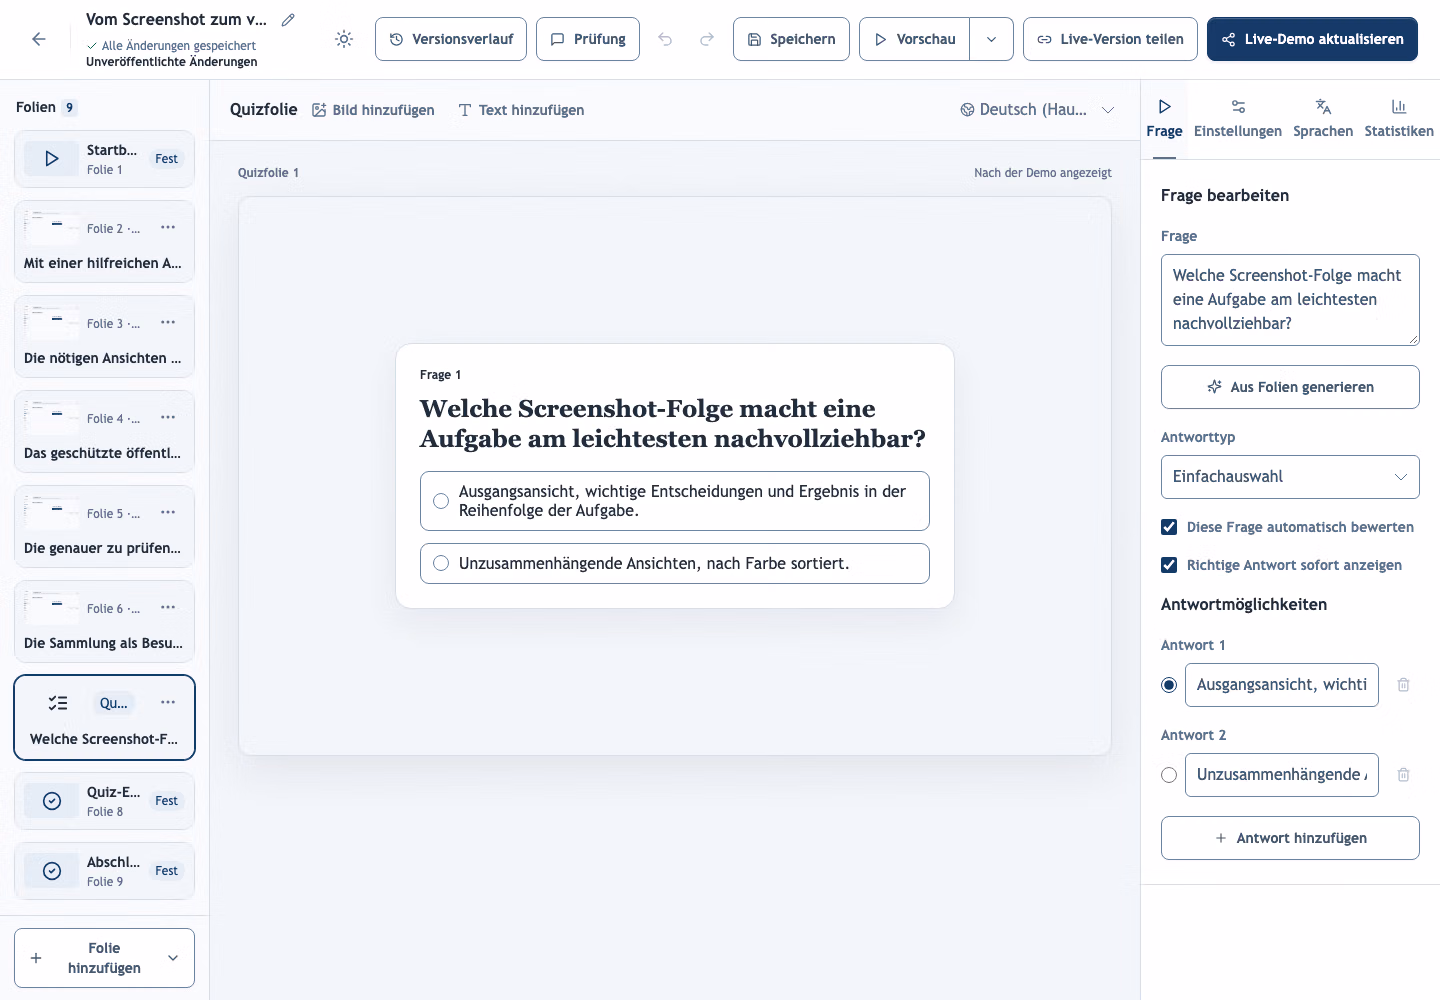
Task: Open the Versionsverlauf
Action: pyautogui.click(x=451, y=39)
